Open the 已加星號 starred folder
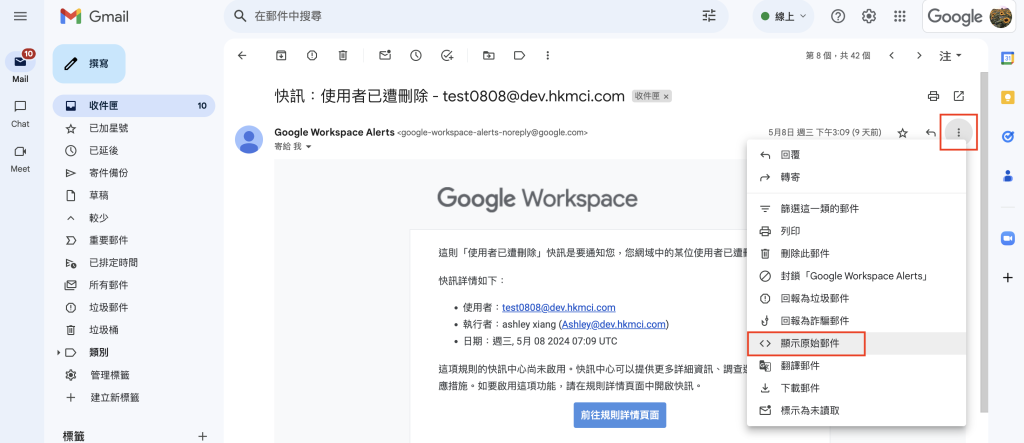This screenshot has height=443, width=1024. pyautogui.click(x=133, y=128)
